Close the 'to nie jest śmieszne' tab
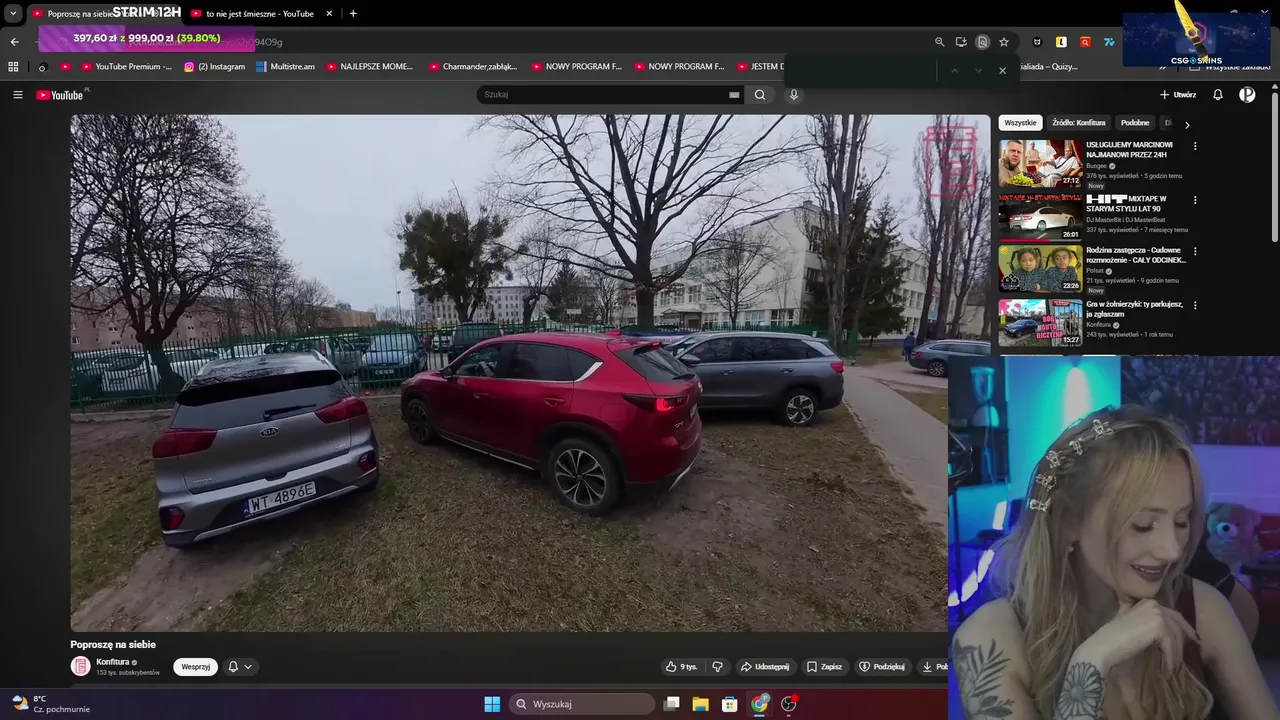Image resolution: width=1280 pixels, height=720 pixels. [x=329, y=14]
